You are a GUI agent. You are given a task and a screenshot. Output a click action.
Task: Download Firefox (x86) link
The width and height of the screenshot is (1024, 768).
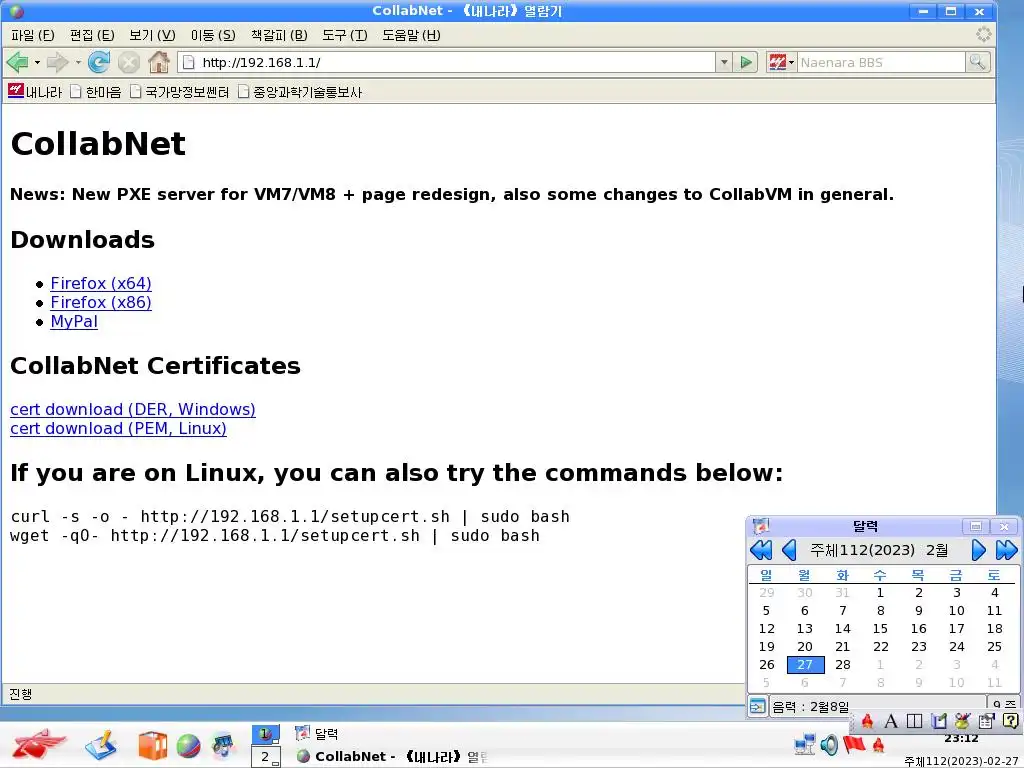click(x=101, y=302)
